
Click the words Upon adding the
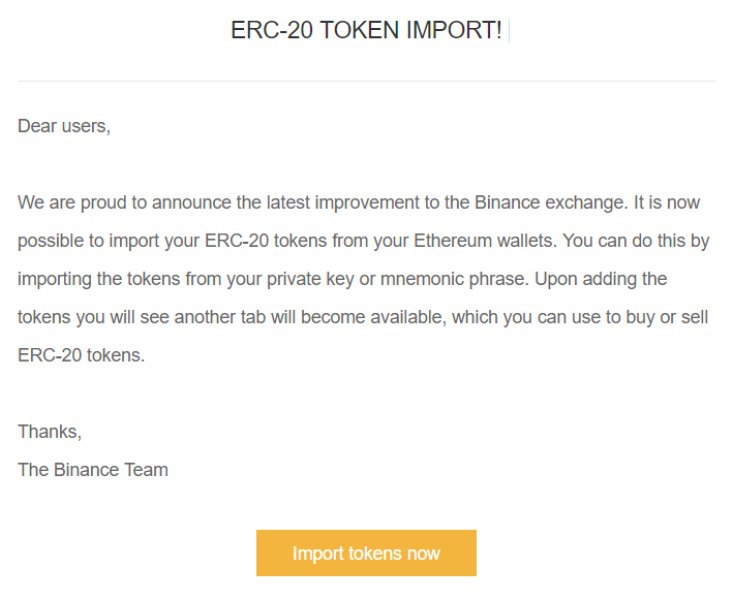point(601,279)
